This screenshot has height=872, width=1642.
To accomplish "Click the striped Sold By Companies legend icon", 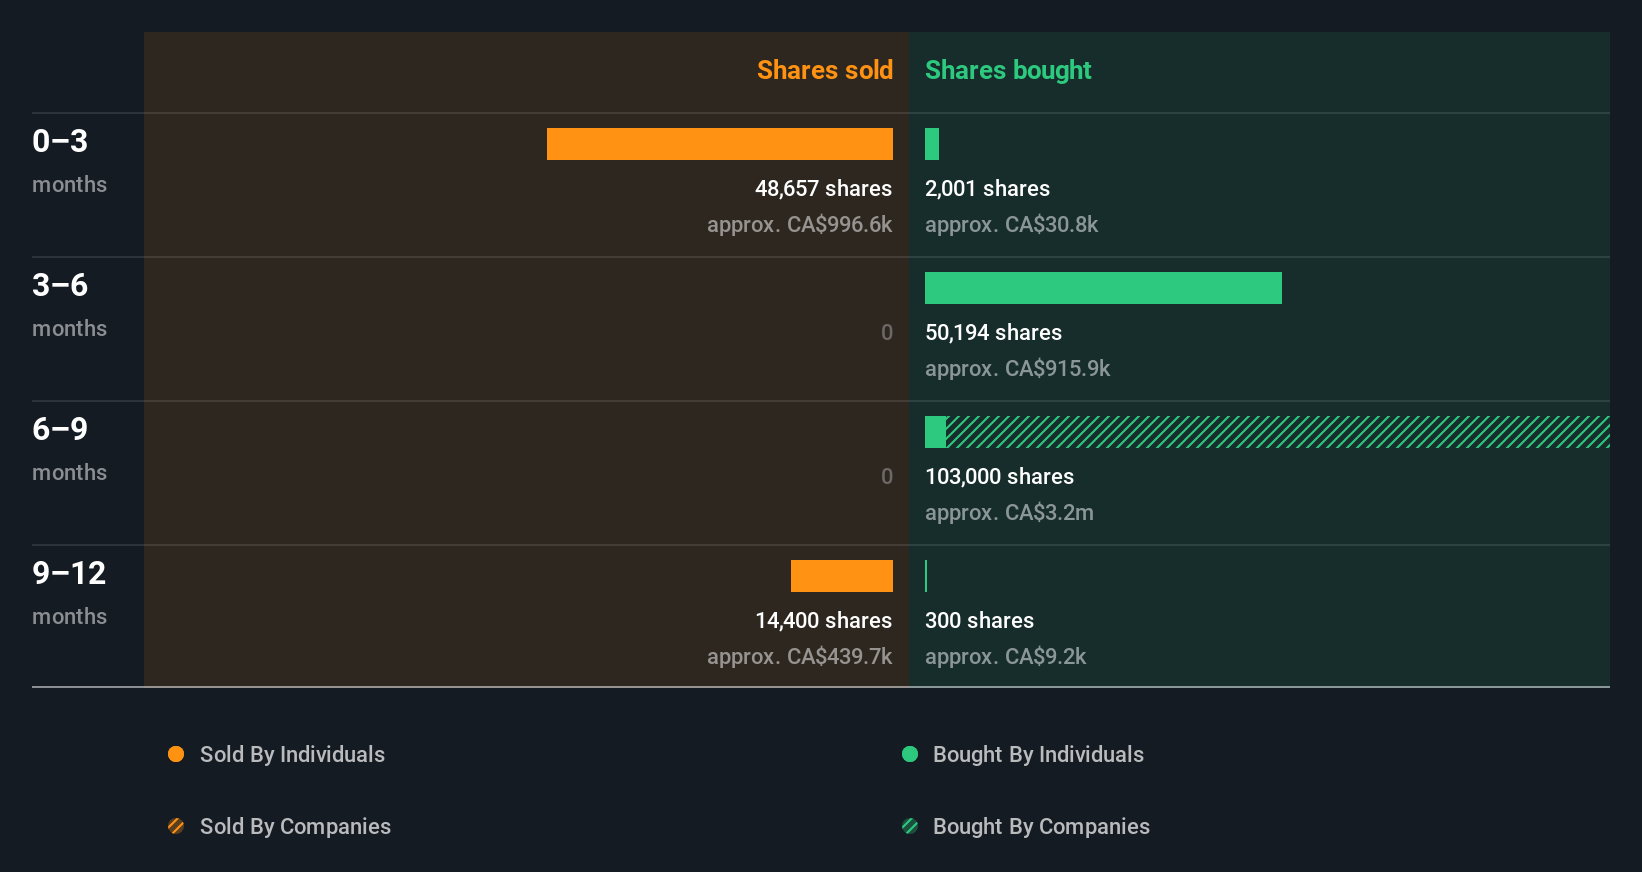I will pos(176,826).
